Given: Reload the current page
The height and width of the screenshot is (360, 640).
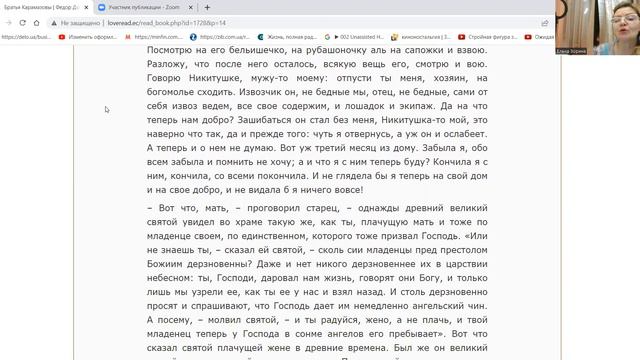Looking at the screenshot, I should click(22, 23).
